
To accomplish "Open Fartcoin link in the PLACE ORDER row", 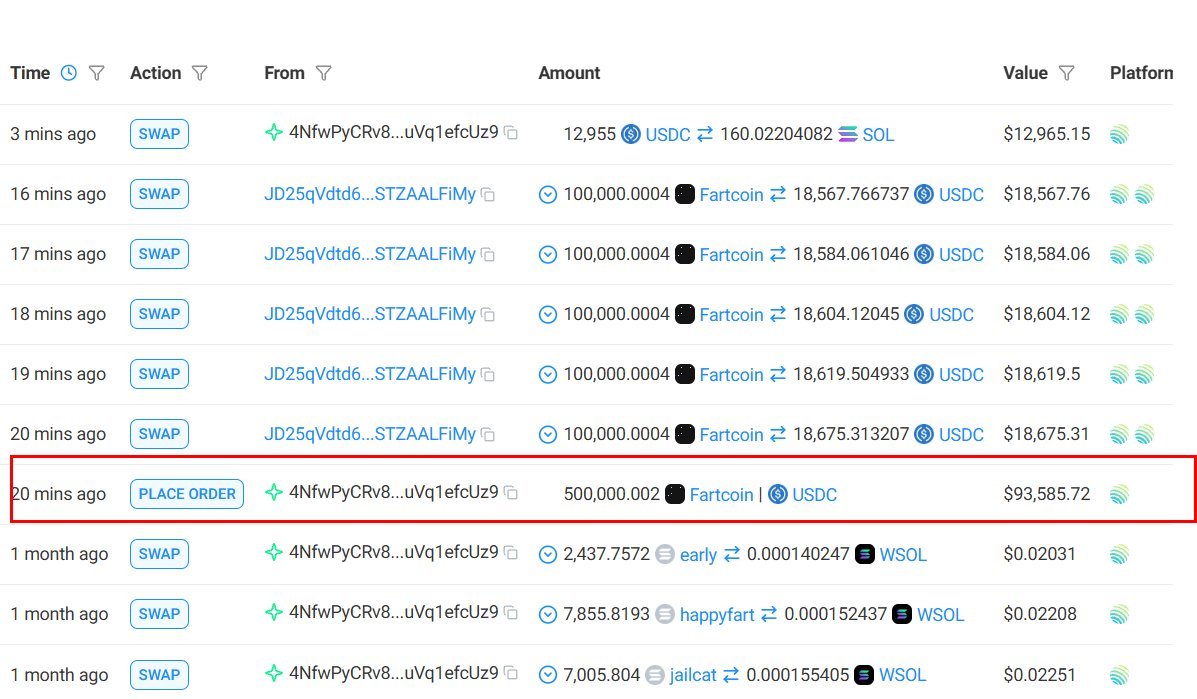I will click(x=721, y=494).
